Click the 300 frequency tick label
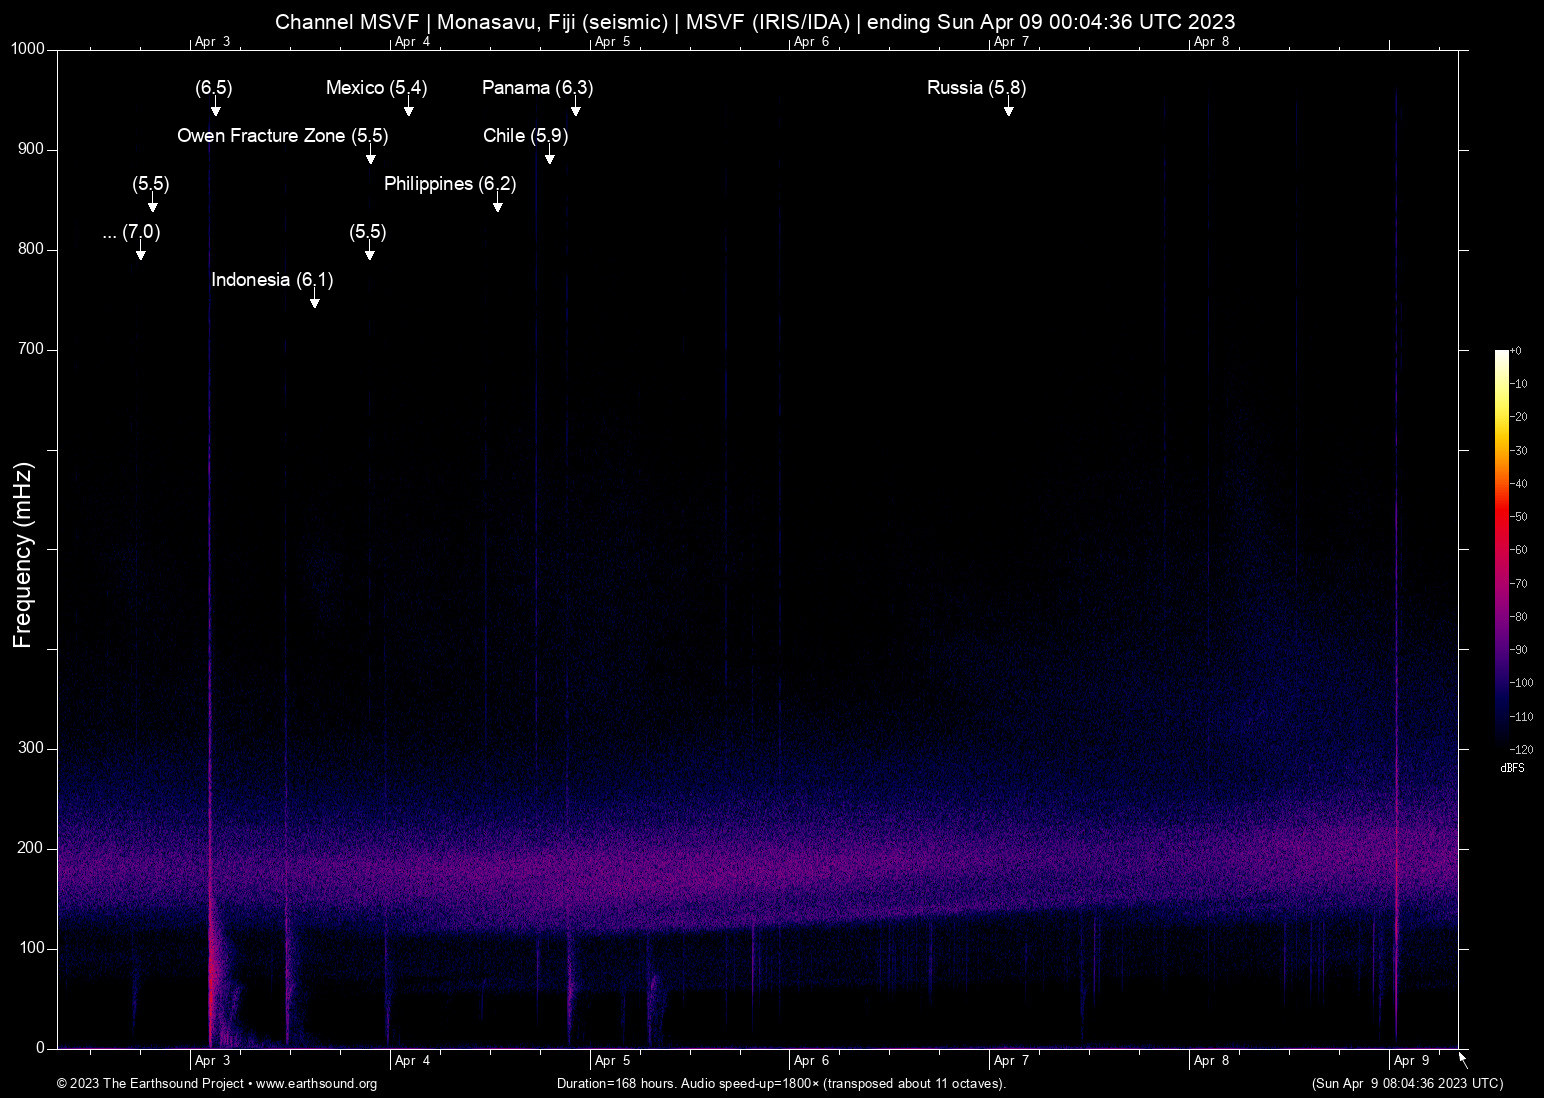Screen dimensions: 1544x1098 pyautogui.click(x=32, y=748)
